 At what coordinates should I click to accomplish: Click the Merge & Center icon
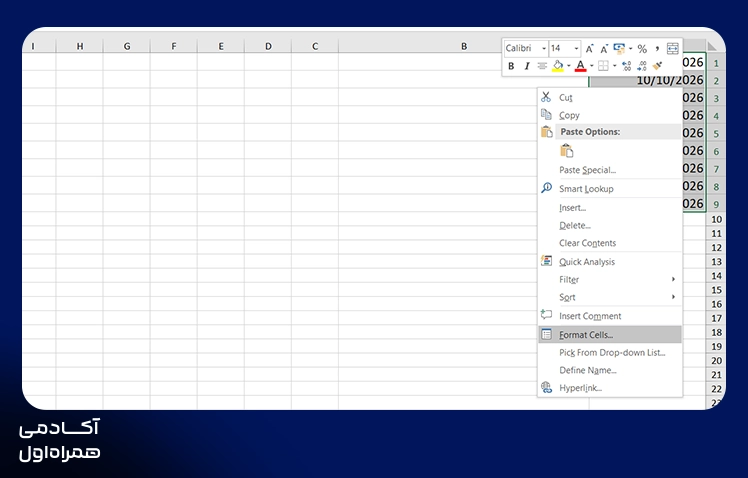673,49
